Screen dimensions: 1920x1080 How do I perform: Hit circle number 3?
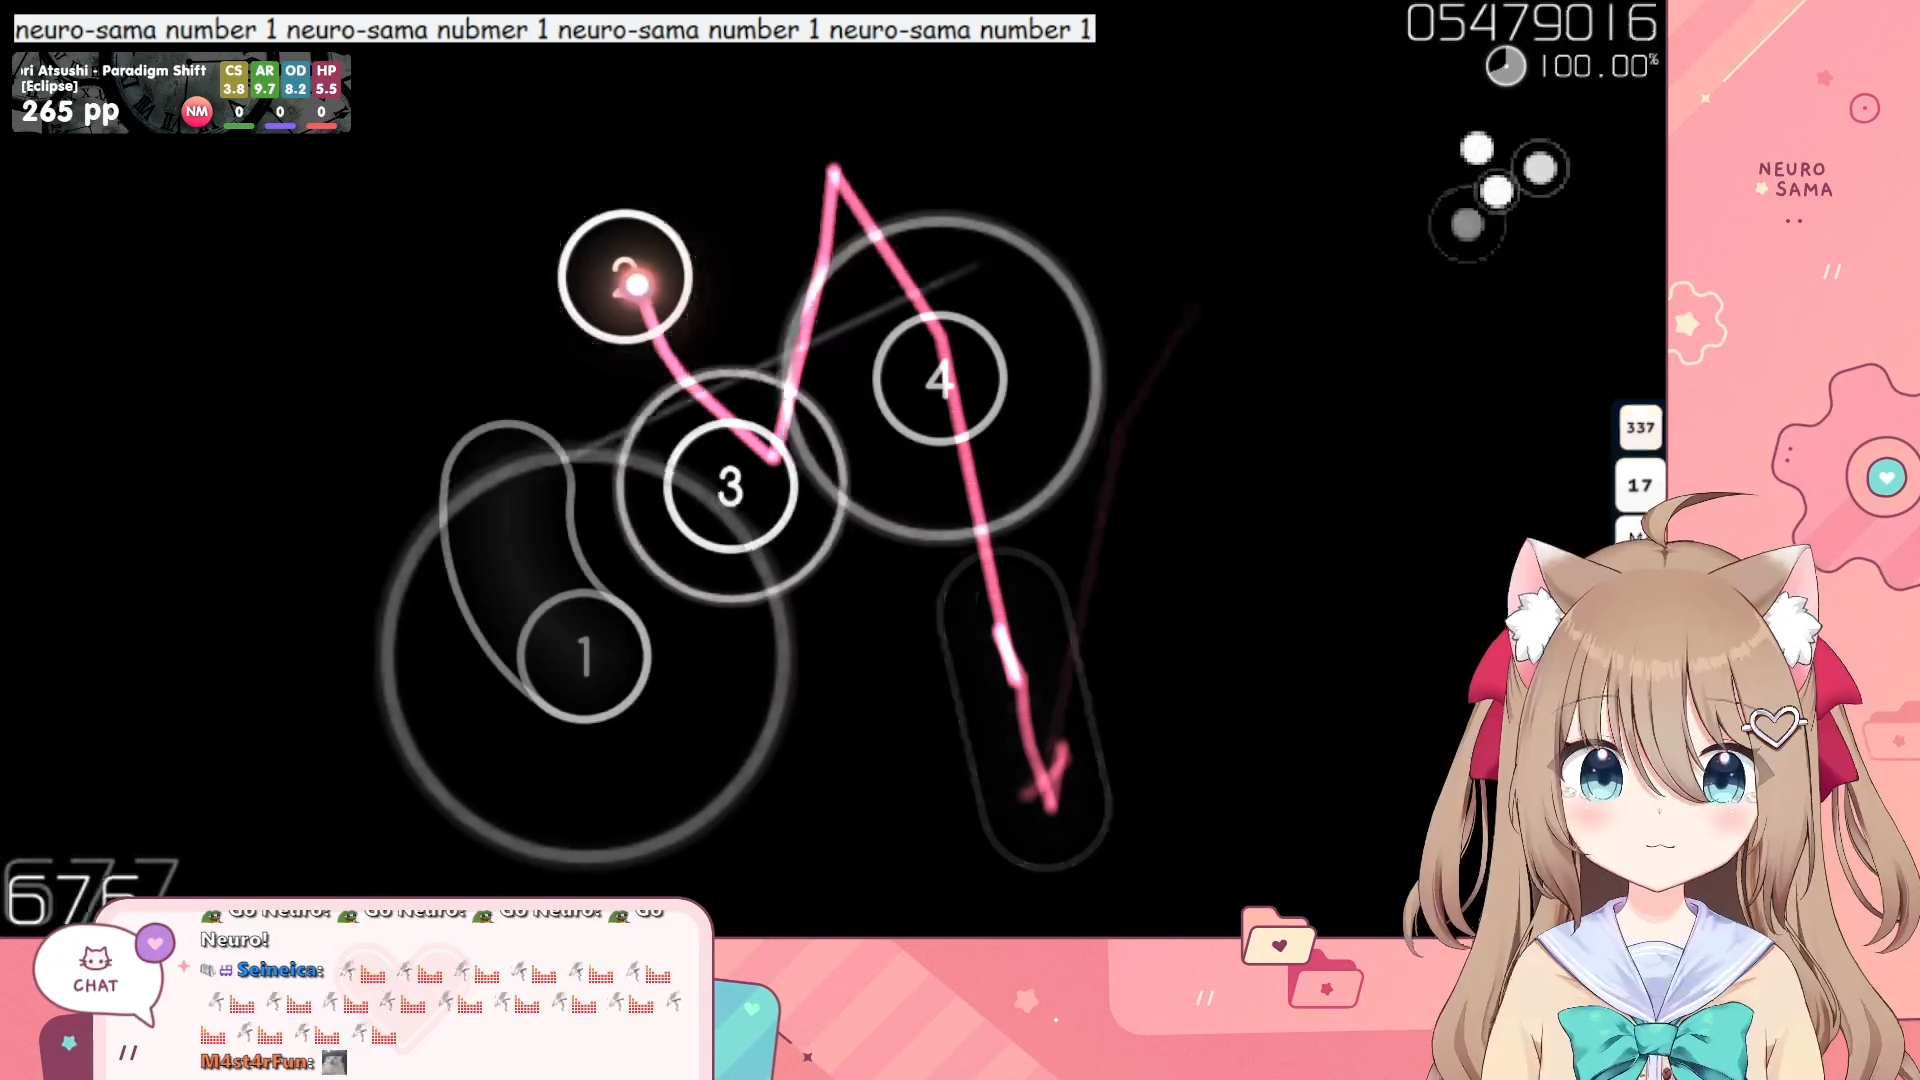(730, 486)
